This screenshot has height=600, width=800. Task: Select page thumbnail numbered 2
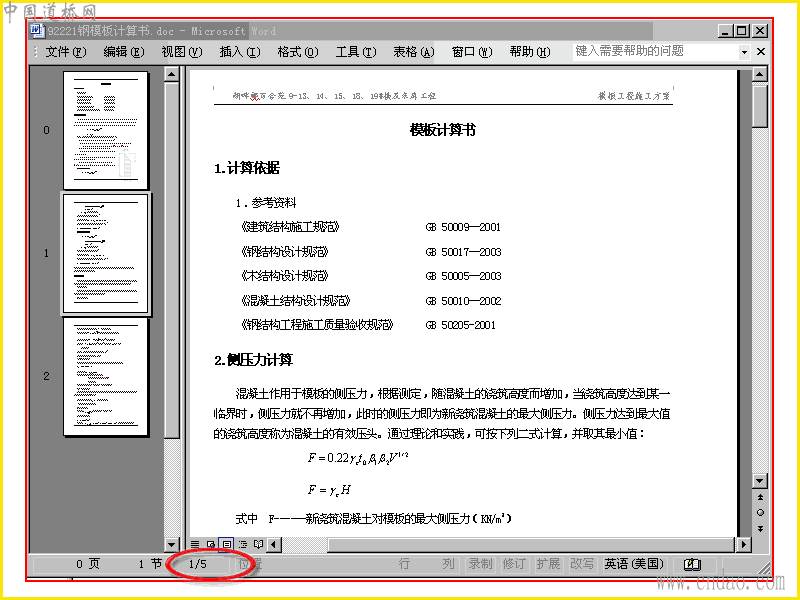(106, 377)
